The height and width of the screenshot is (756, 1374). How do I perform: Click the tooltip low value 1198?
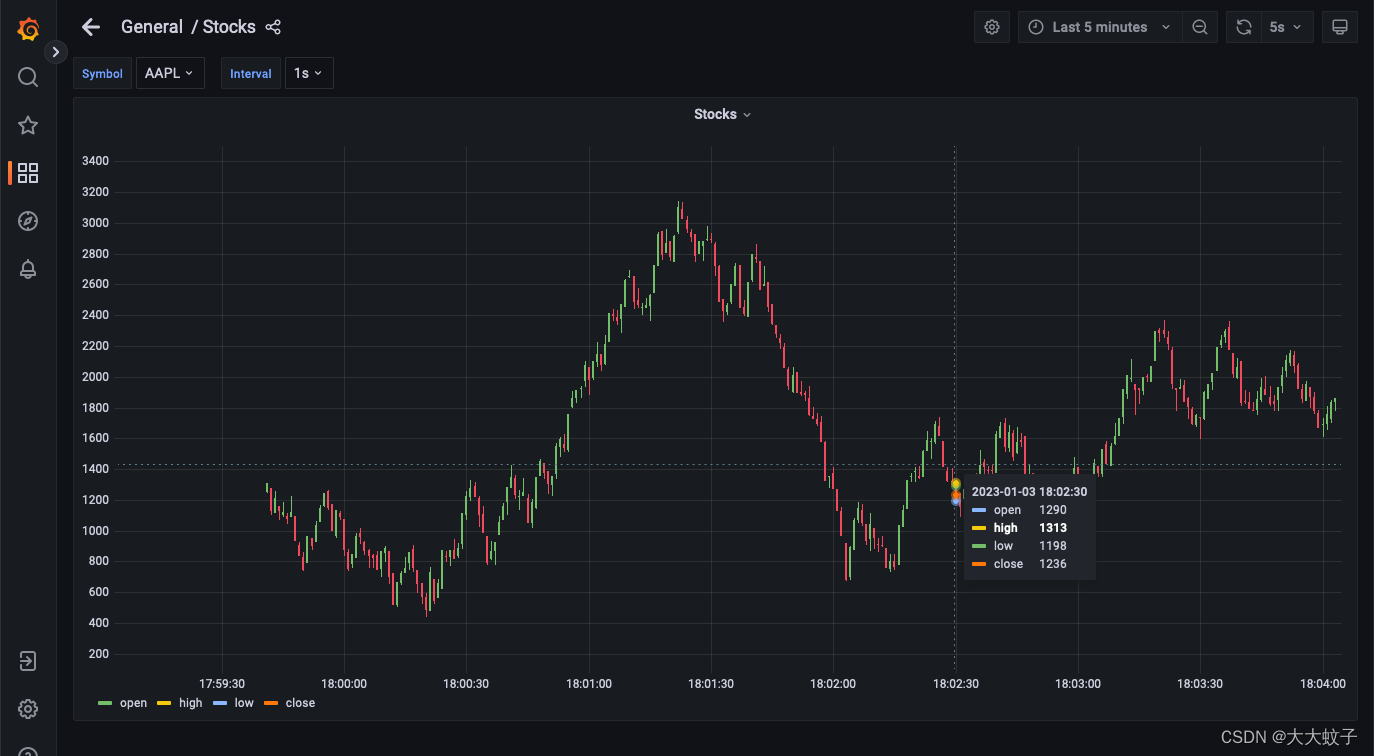click(x=1053, y=546)
